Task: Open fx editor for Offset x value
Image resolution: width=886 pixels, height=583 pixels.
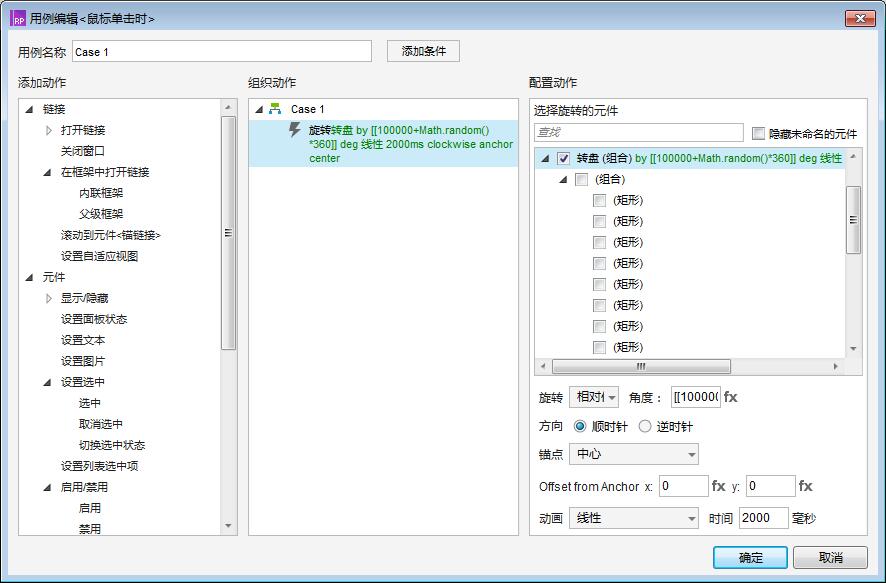Action: tap(719, 486)
